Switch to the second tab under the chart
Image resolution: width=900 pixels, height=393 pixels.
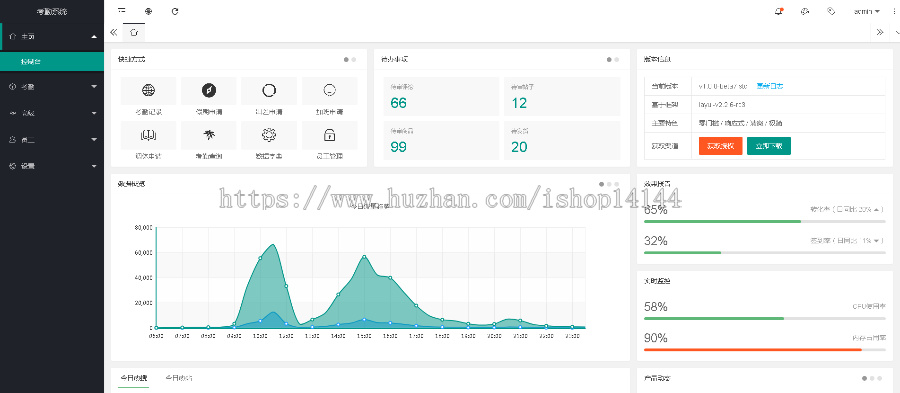pyautogui.click(x=179, y=378)
